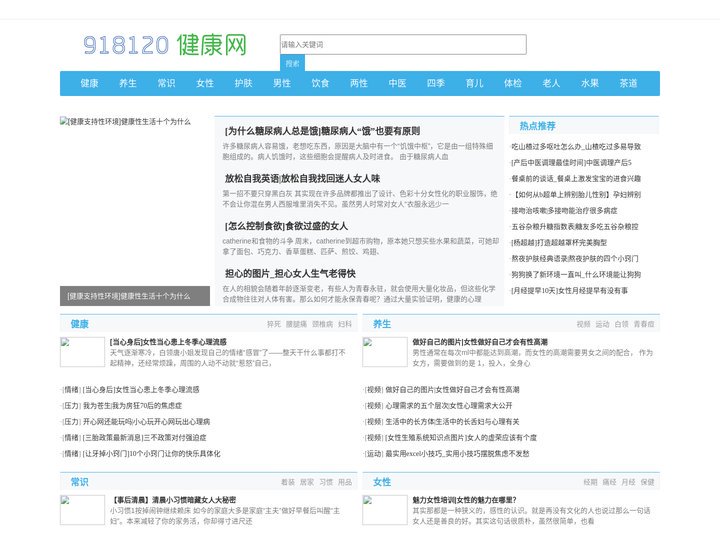Click the 女性 section heading
Viewport: 720px width, 540px height.
click(382, 482)
